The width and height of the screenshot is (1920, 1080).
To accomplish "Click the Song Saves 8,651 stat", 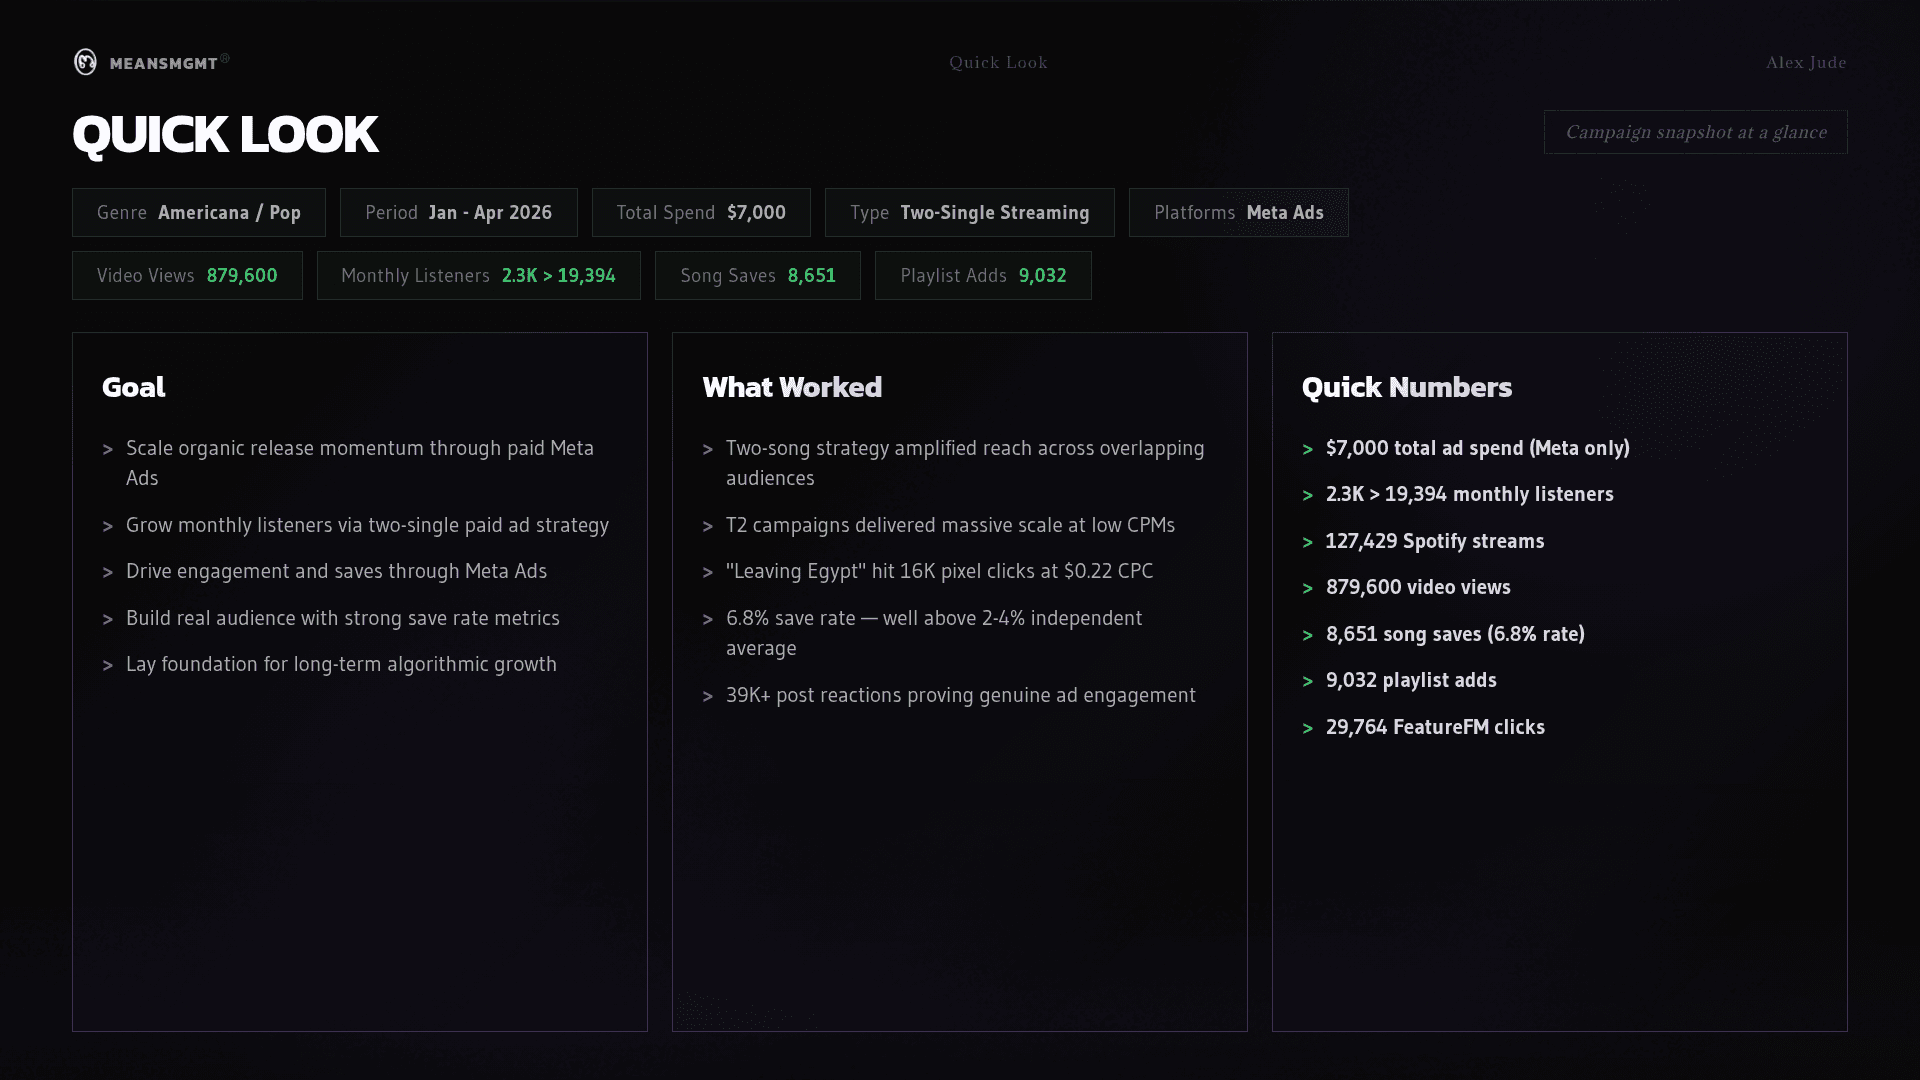I will 757,275.
